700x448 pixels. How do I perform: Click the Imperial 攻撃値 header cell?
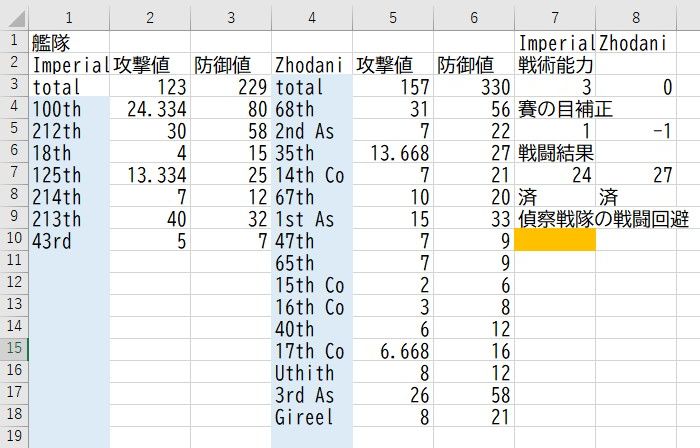click(150, 64)
